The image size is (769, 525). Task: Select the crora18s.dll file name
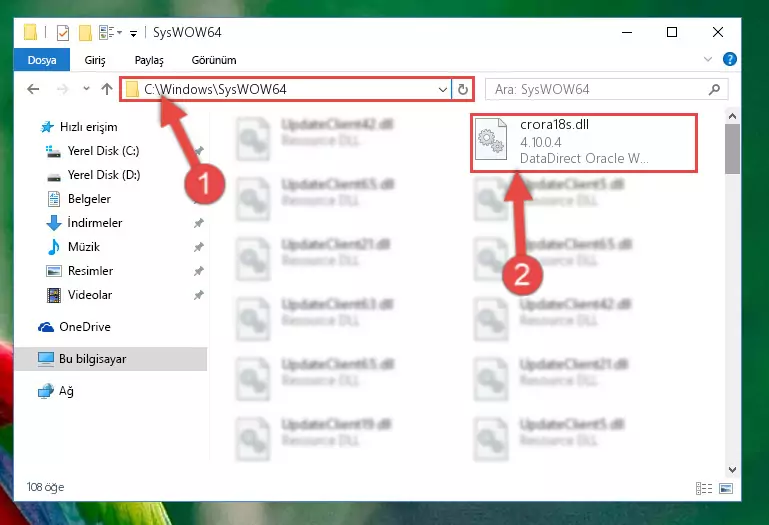[x=554, y=125]
